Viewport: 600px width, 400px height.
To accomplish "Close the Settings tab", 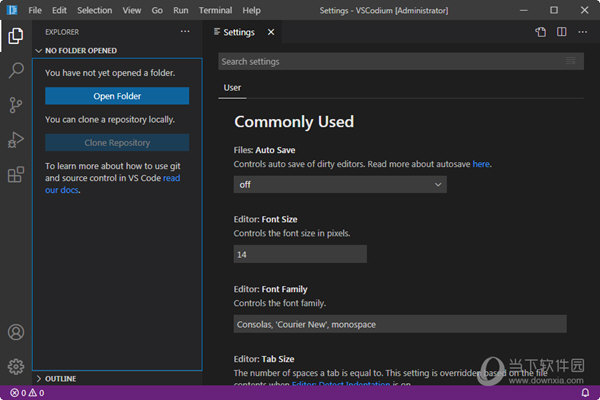I will [x=271, y=32].
